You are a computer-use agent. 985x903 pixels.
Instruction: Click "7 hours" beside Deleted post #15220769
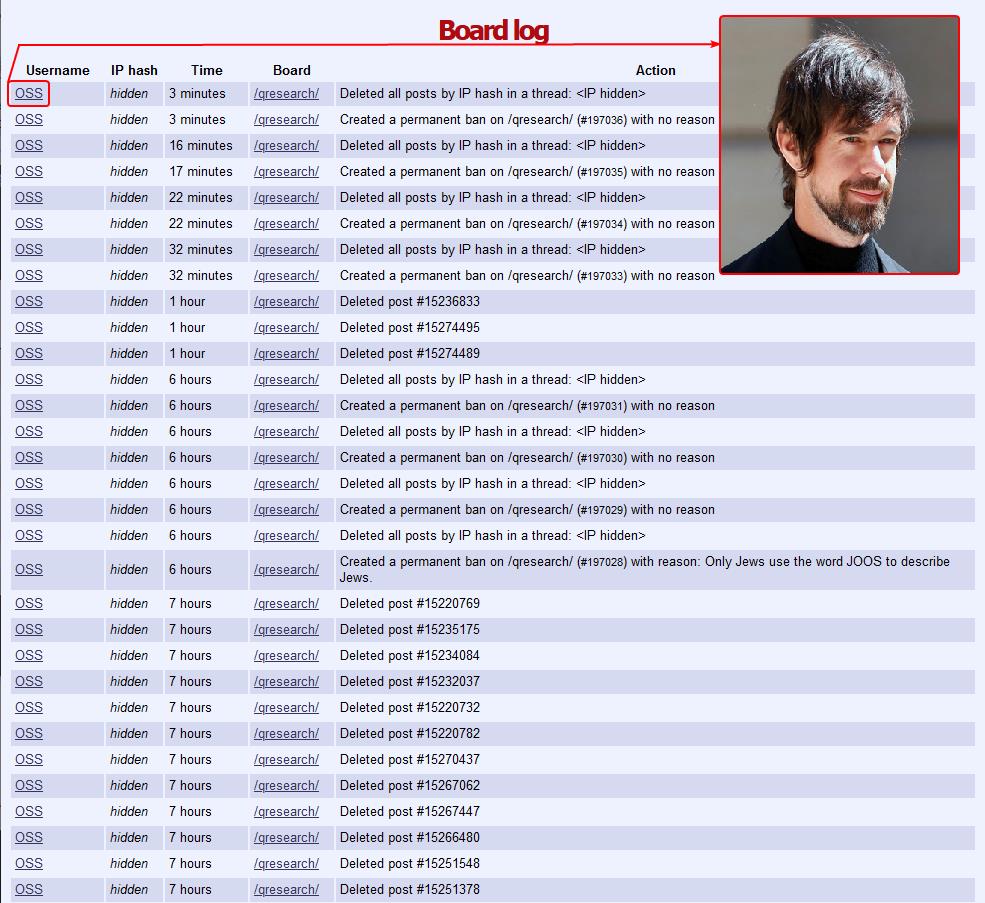coord(190,603)
